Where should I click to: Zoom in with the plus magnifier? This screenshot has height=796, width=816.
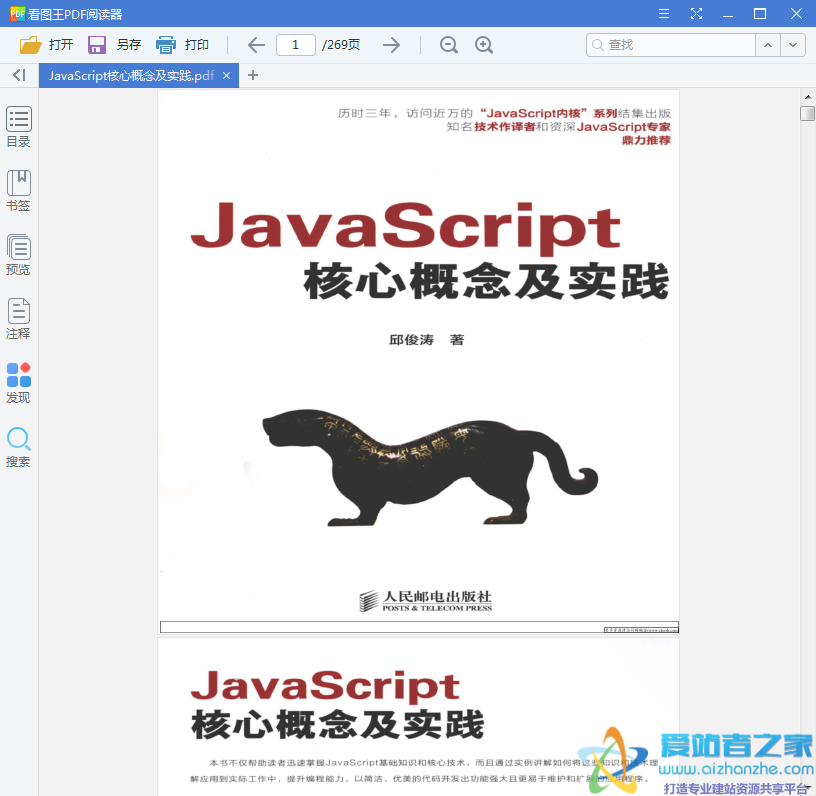(x=484, y=45)
